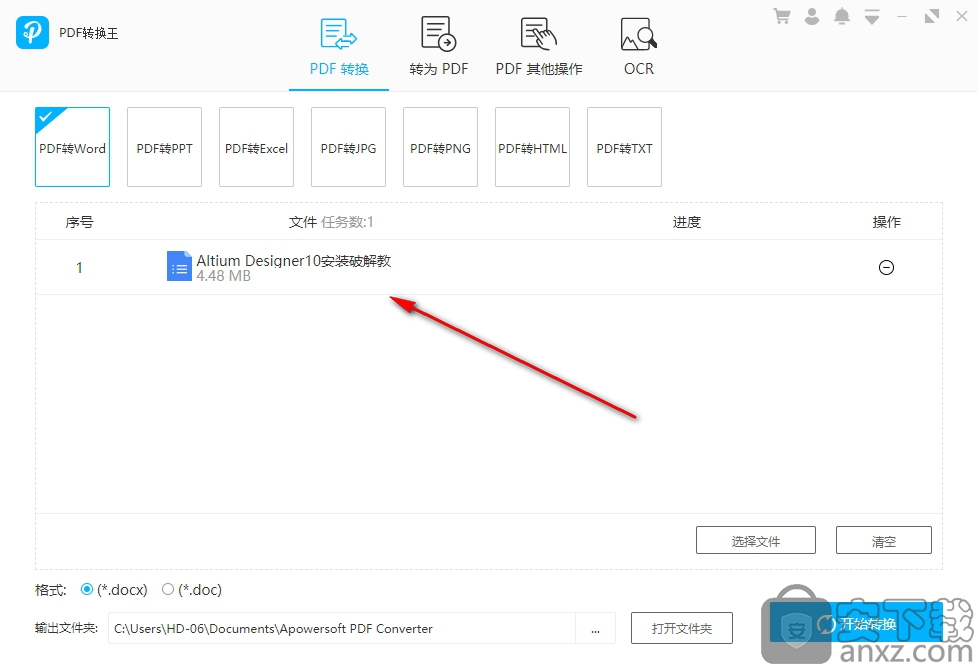Click the 4.48 MB file size text
The image size is (978, 668).
(223, 276)
